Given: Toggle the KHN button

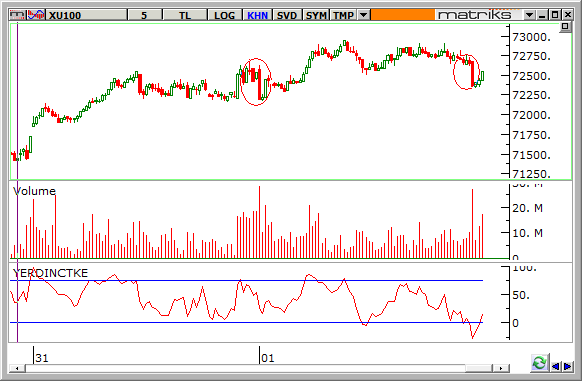Looking at the screenshot, I should (257, 15).
